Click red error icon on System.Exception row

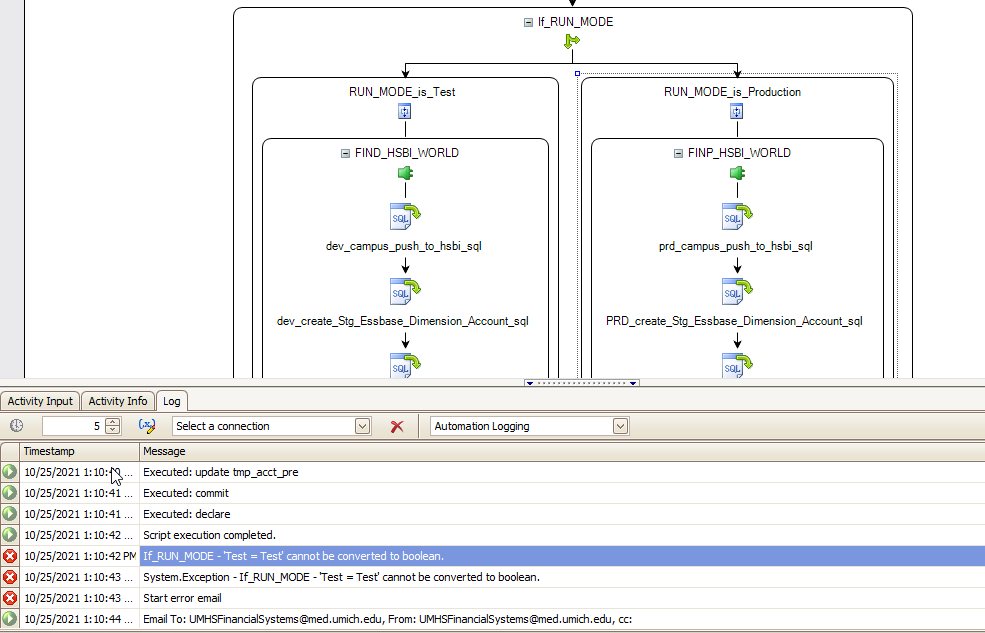tap(9, 577)
